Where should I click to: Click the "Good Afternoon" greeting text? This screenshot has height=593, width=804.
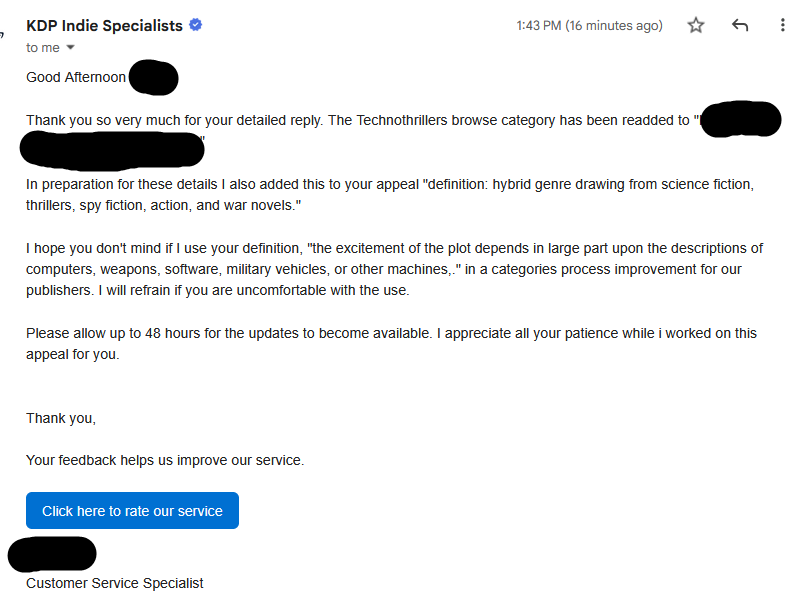76,77
